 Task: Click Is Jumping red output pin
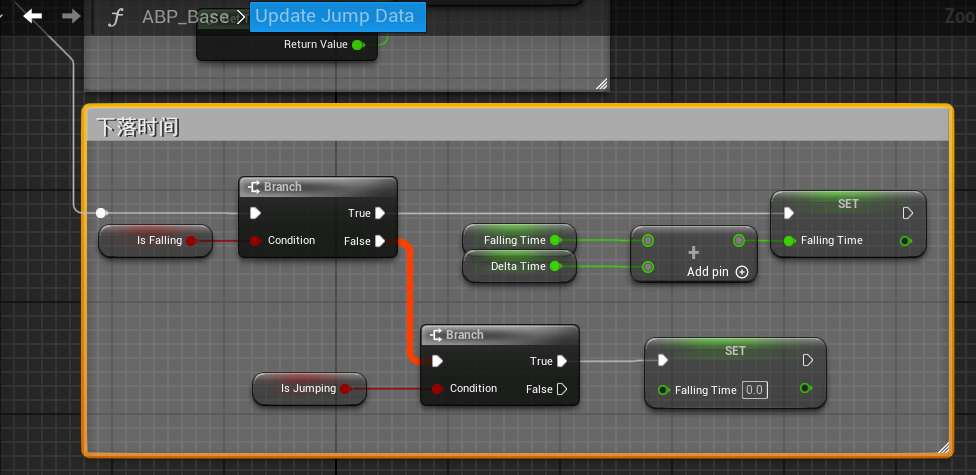tap(345, 389)
